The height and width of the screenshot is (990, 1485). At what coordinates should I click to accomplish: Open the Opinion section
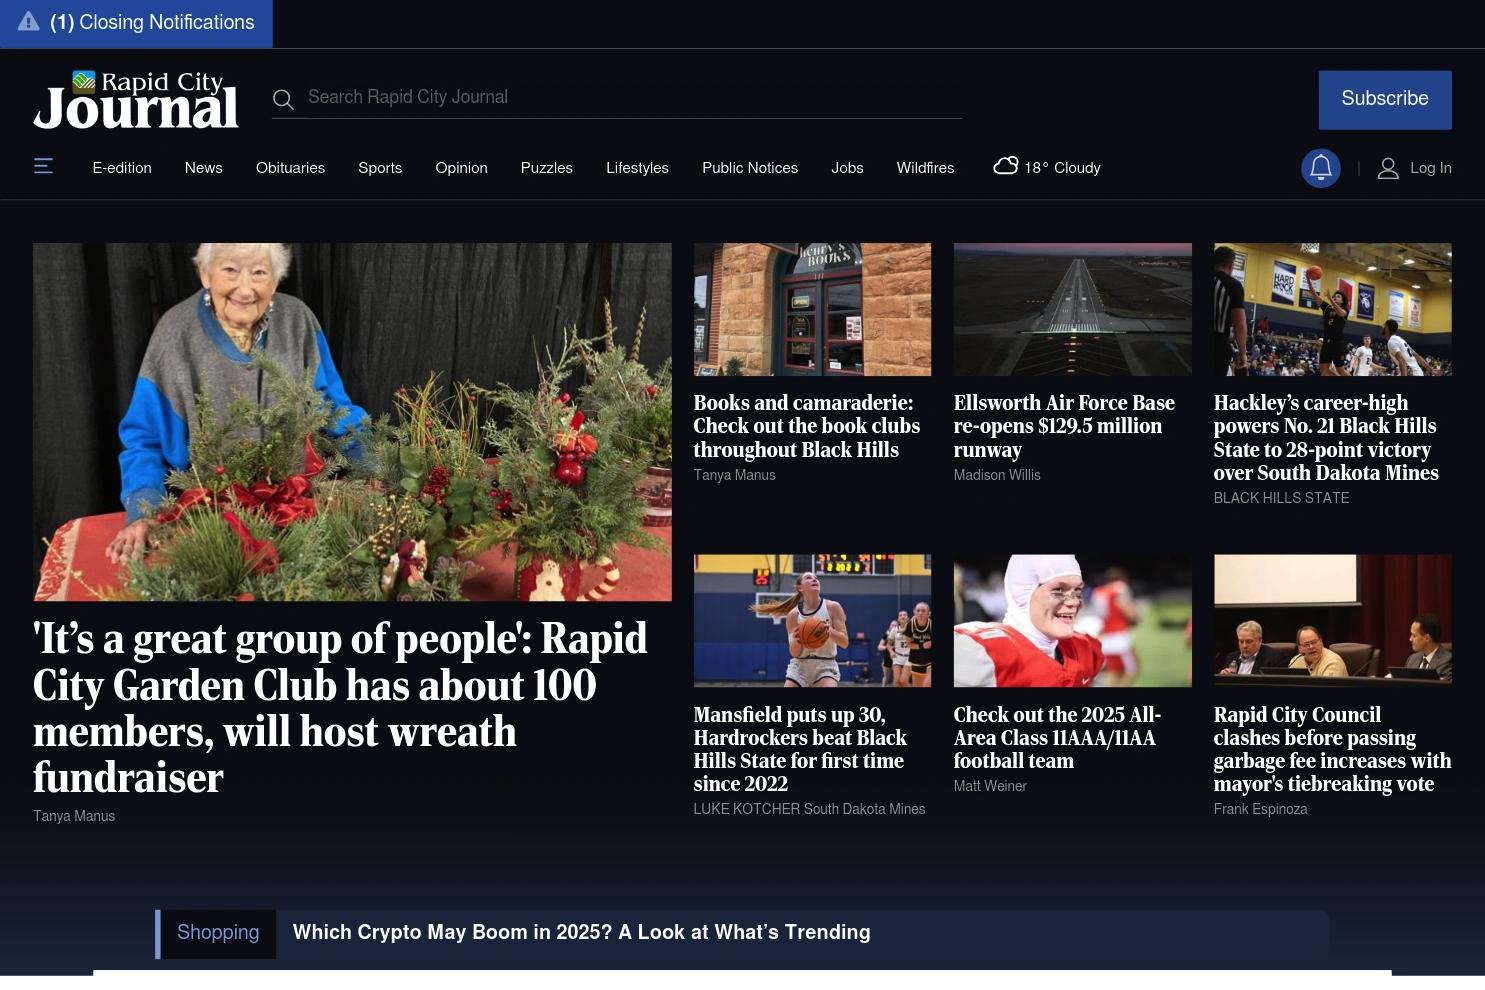461,168
